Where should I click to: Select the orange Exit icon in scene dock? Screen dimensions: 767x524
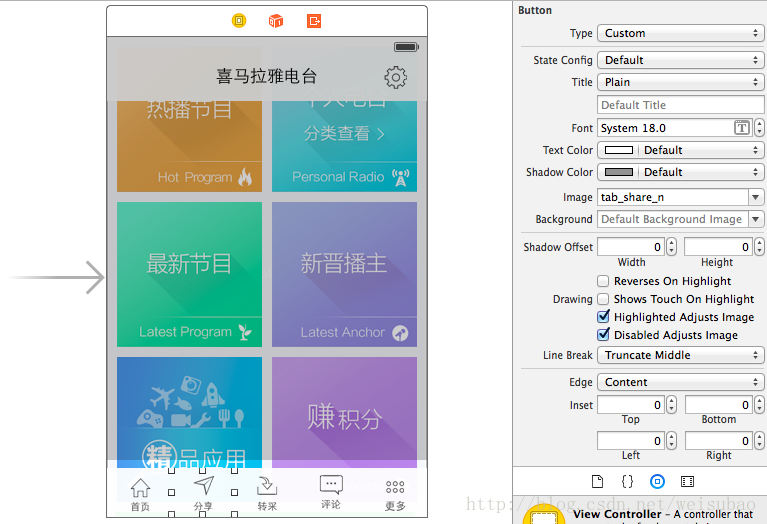pos(314,21)
